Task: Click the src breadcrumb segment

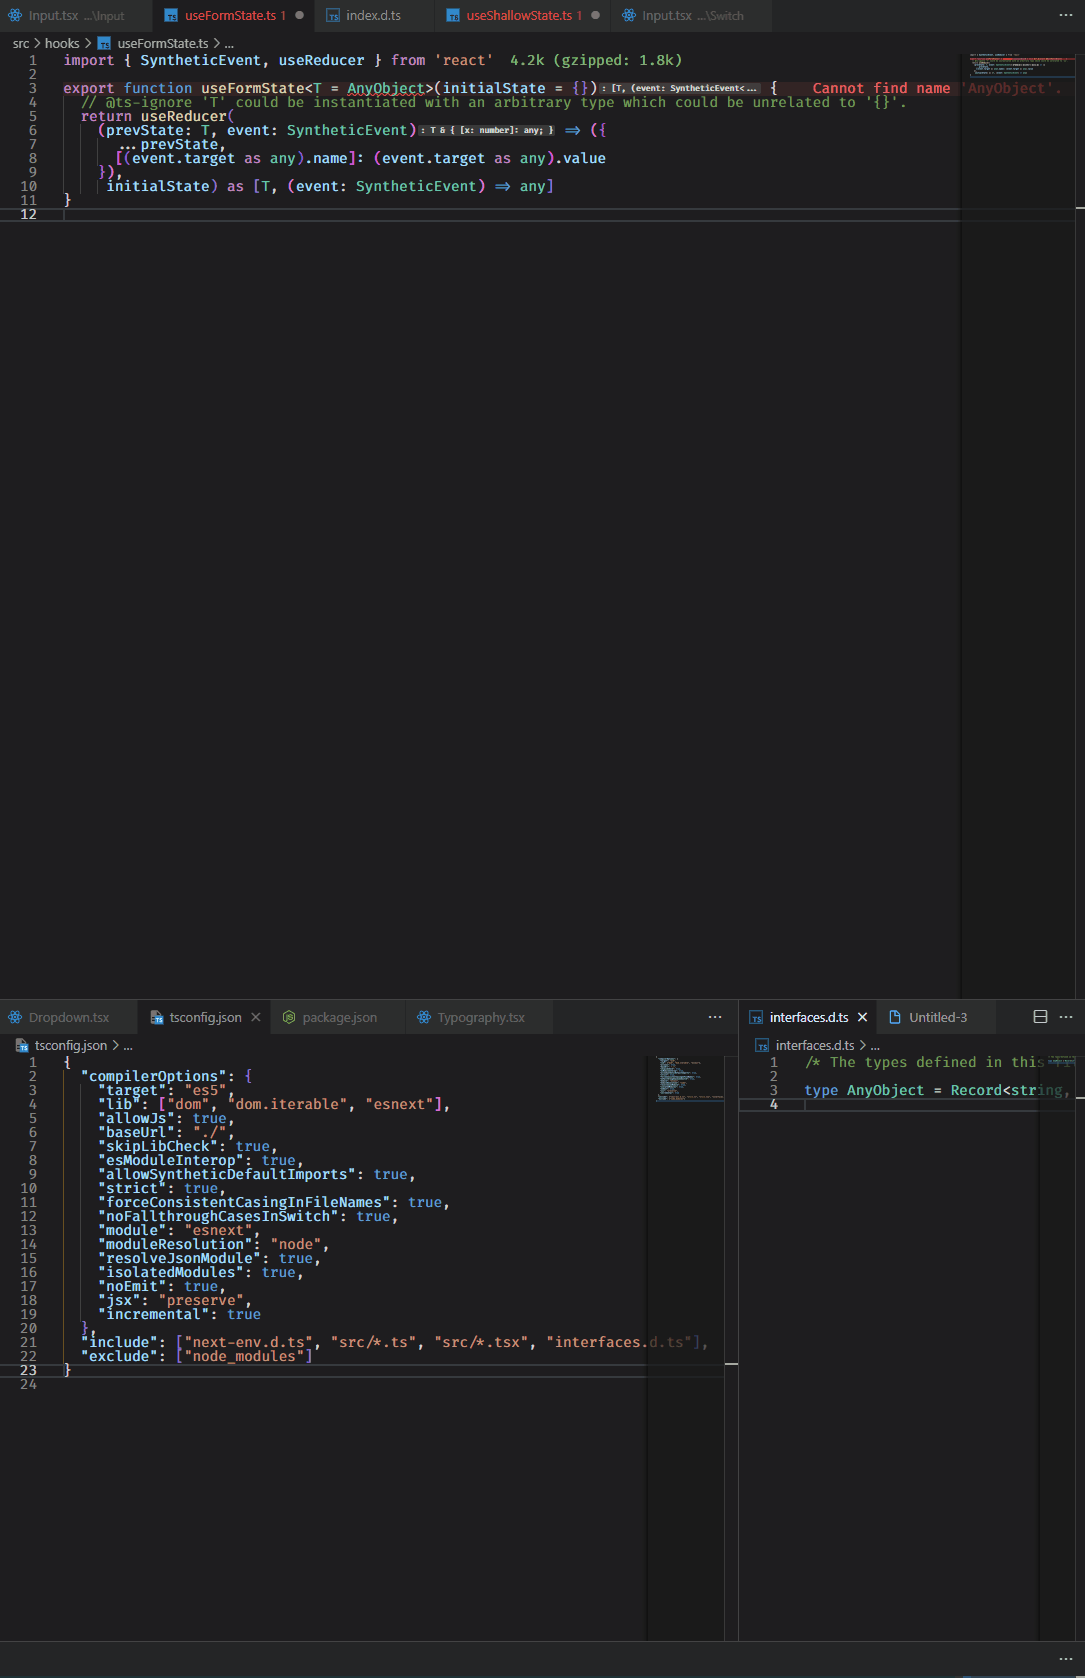Action: click(21, 43)
